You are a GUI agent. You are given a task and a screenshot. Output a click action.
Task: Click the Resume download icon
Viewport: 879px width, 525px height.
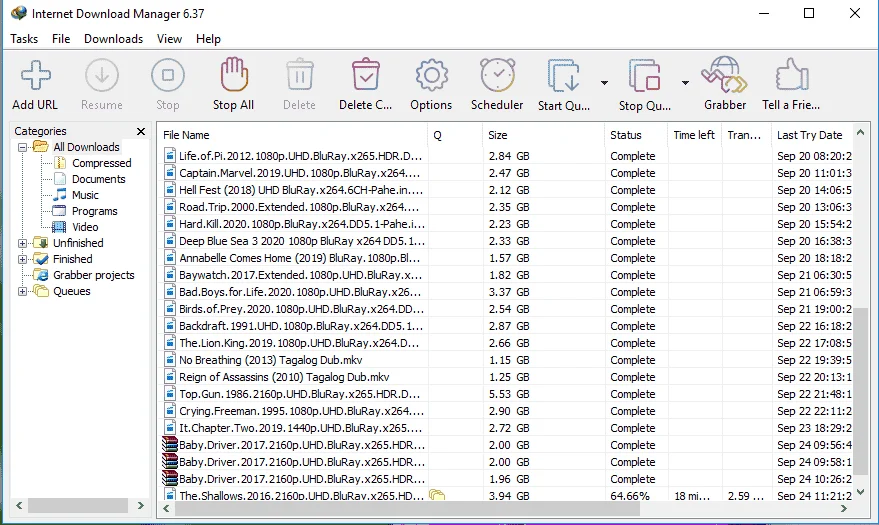101,75
